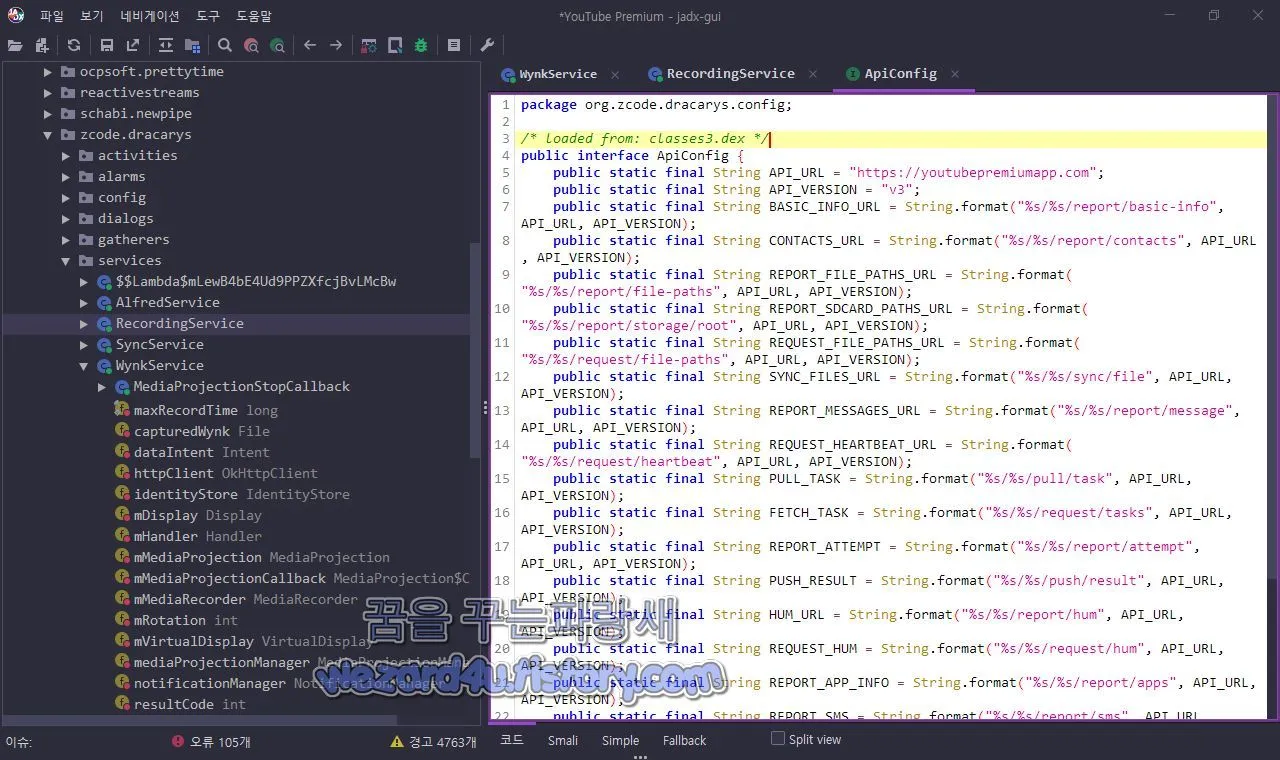Image resolution: width=1280 pixels, height=760 pixels.
Task: Select the mMediaRecorder field
Action: point(246,600)
